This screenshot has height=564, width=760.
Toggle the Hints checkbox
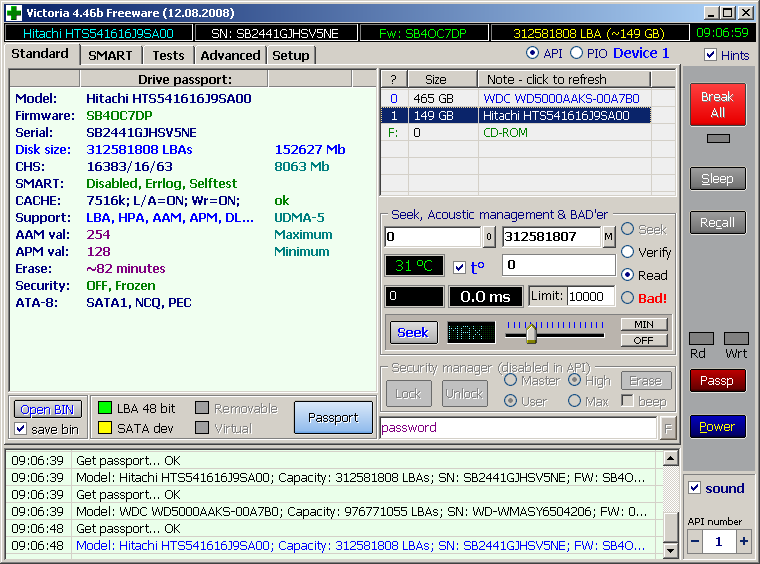pos(710,55)
